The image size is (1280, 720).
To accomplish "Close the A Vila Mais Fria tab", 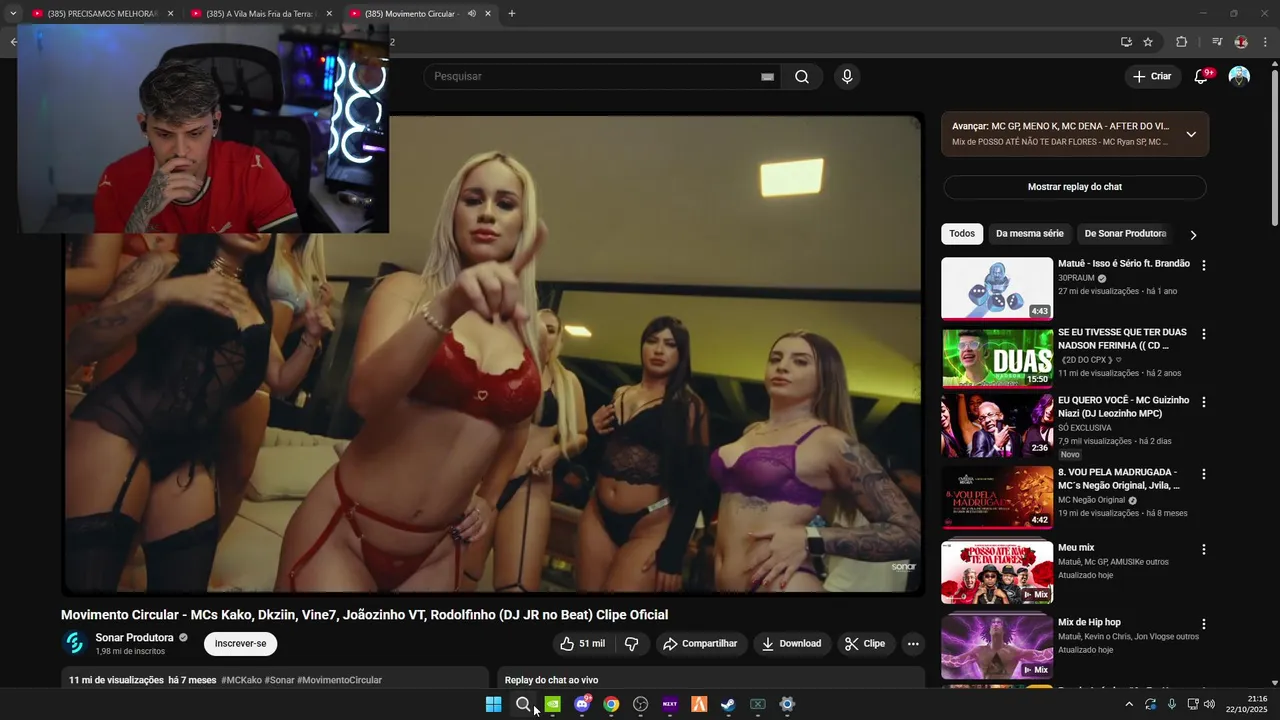I will coord(329,14).
